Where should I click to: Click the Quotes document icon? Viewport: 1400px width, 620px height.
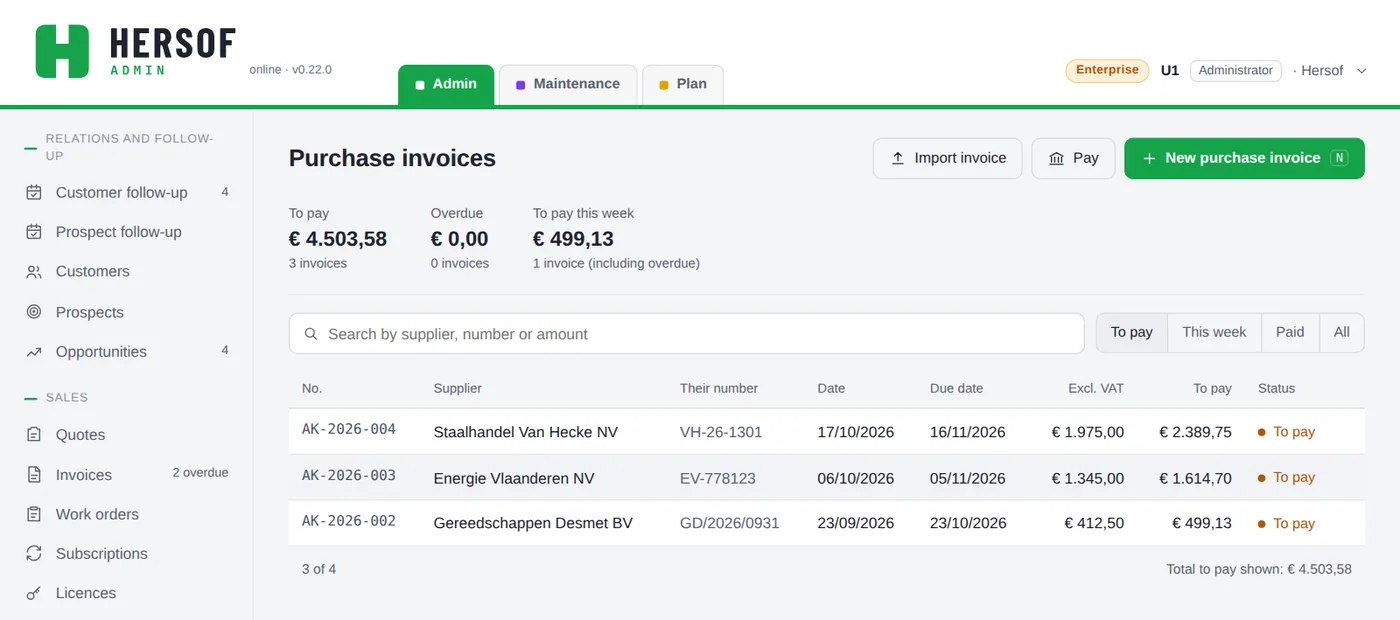click(x=34, y=435)
